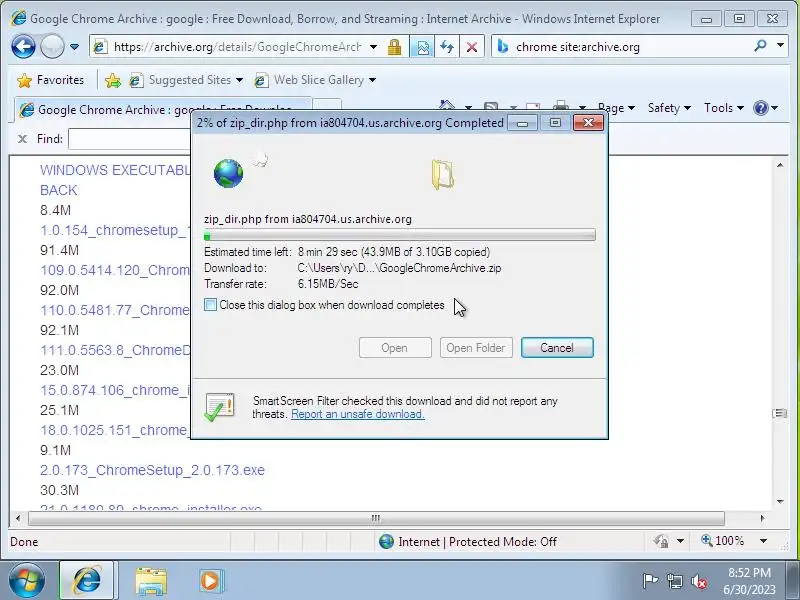800x600 pixels.
Task: Click the disabled Open button in download dialog
Action: point(395,347)
